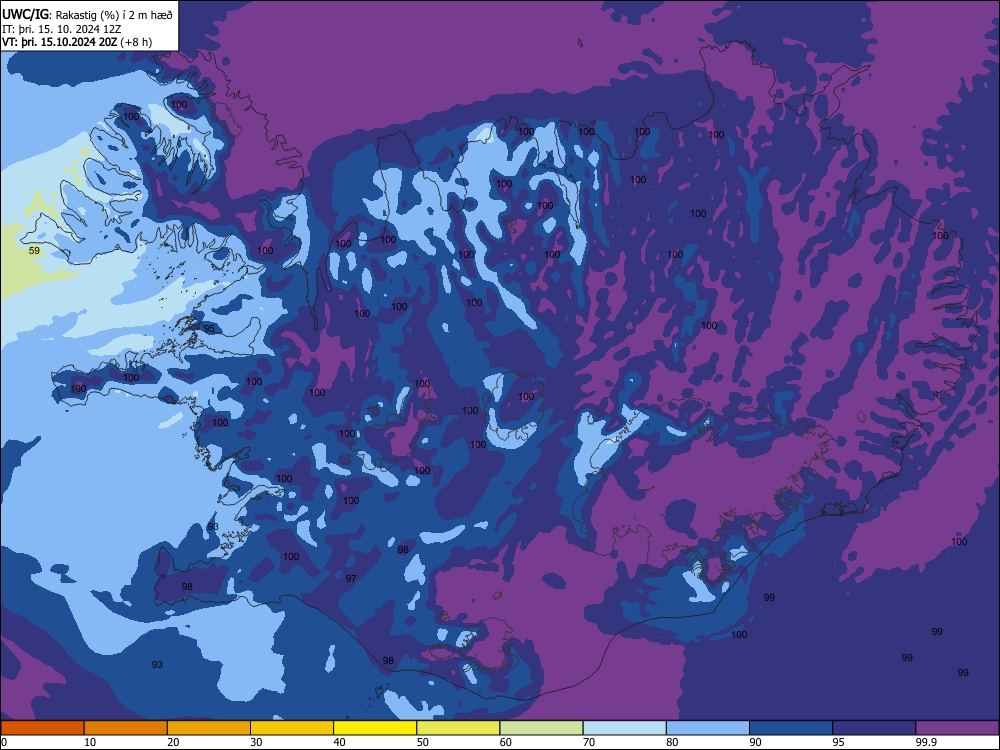Select the legend tick label '30'

[x=256, y=742]
